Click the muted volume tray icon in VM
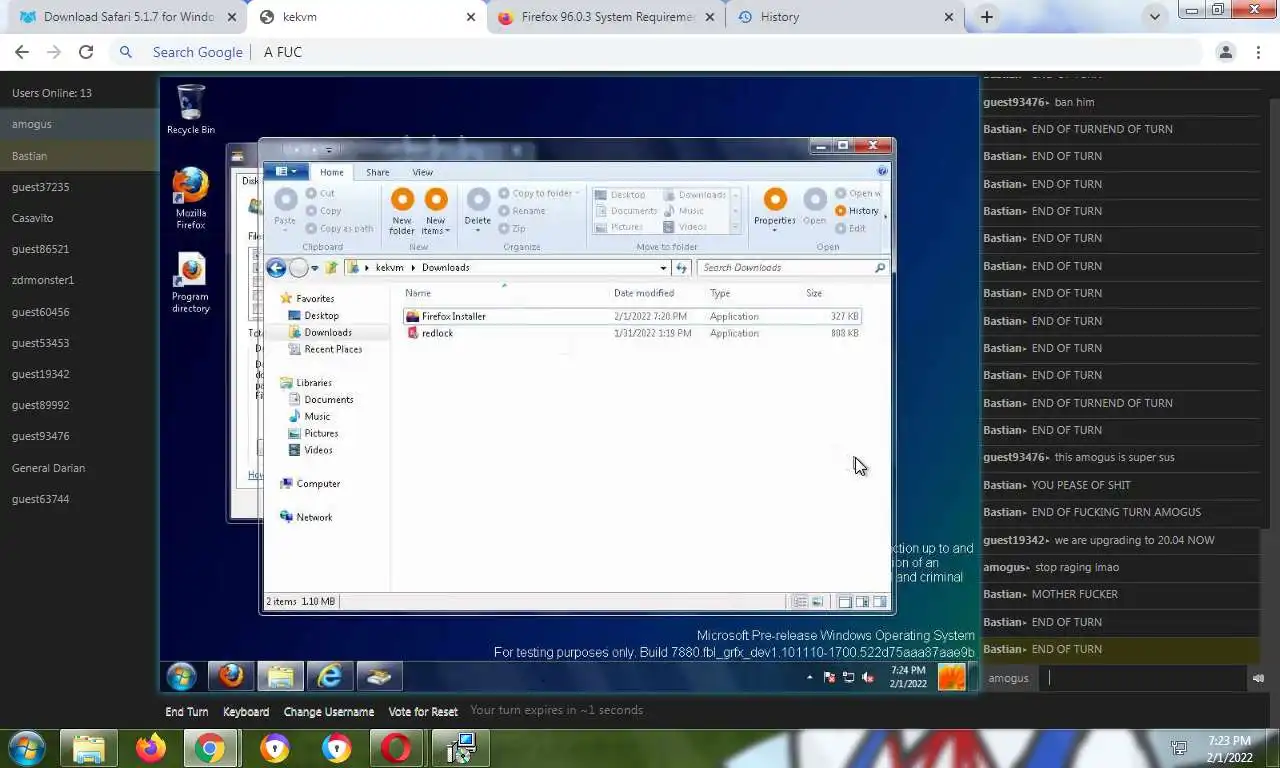Screen dimensions: 1280x768 867,677
